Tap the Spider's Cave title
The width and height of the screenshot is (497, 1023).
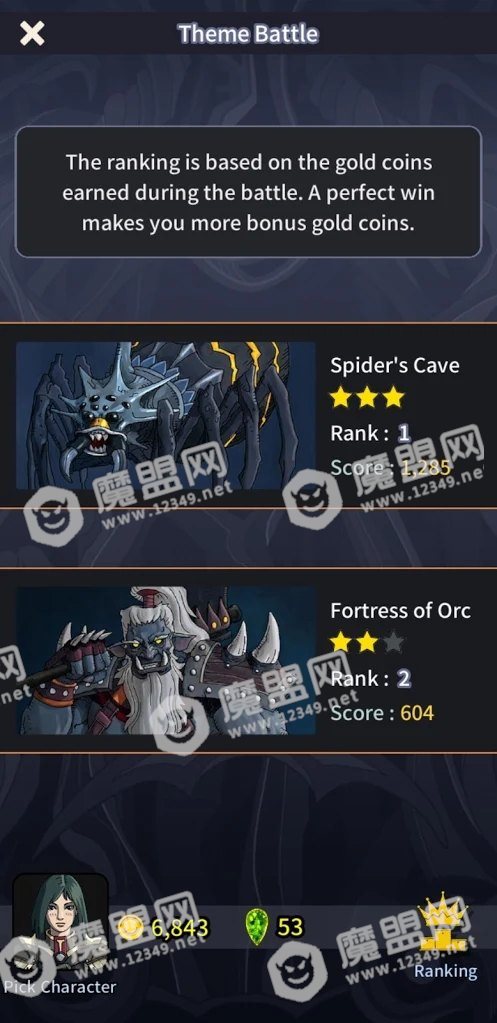click(x=395, y=365)
